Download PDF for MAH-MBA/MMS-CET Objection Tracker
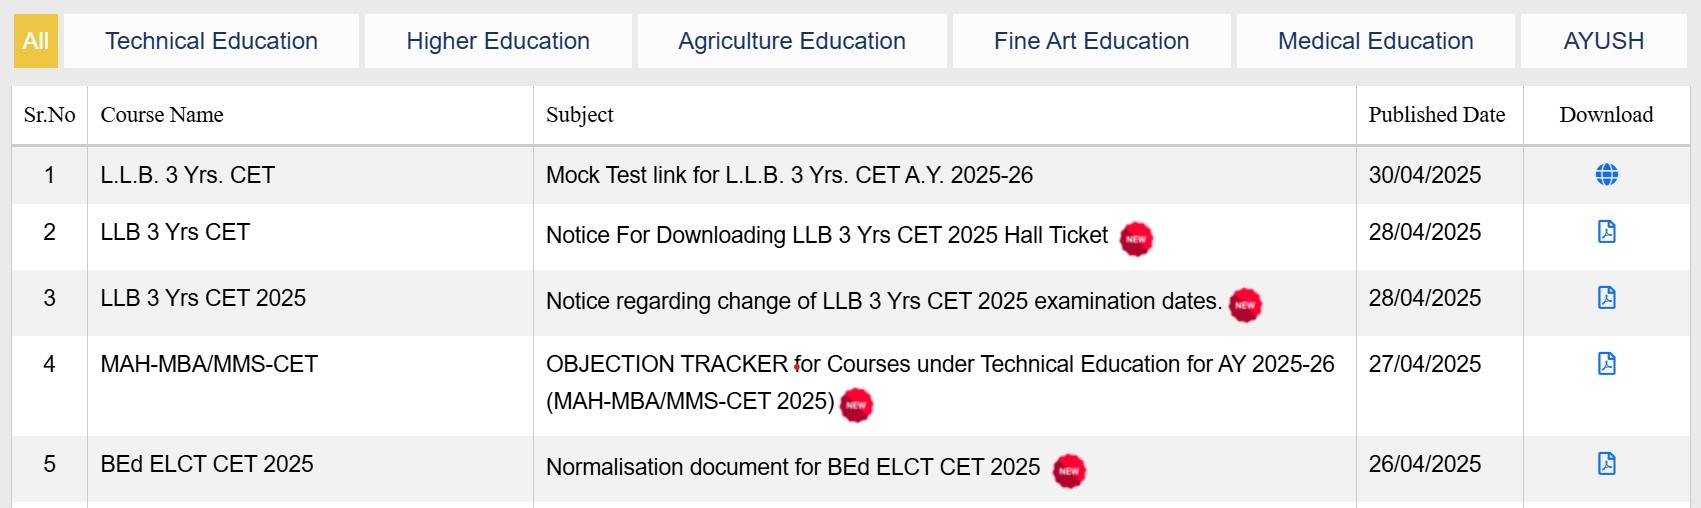This screenshot has width=1701, height=508. pyautogui.click(x=1606, y=364)
